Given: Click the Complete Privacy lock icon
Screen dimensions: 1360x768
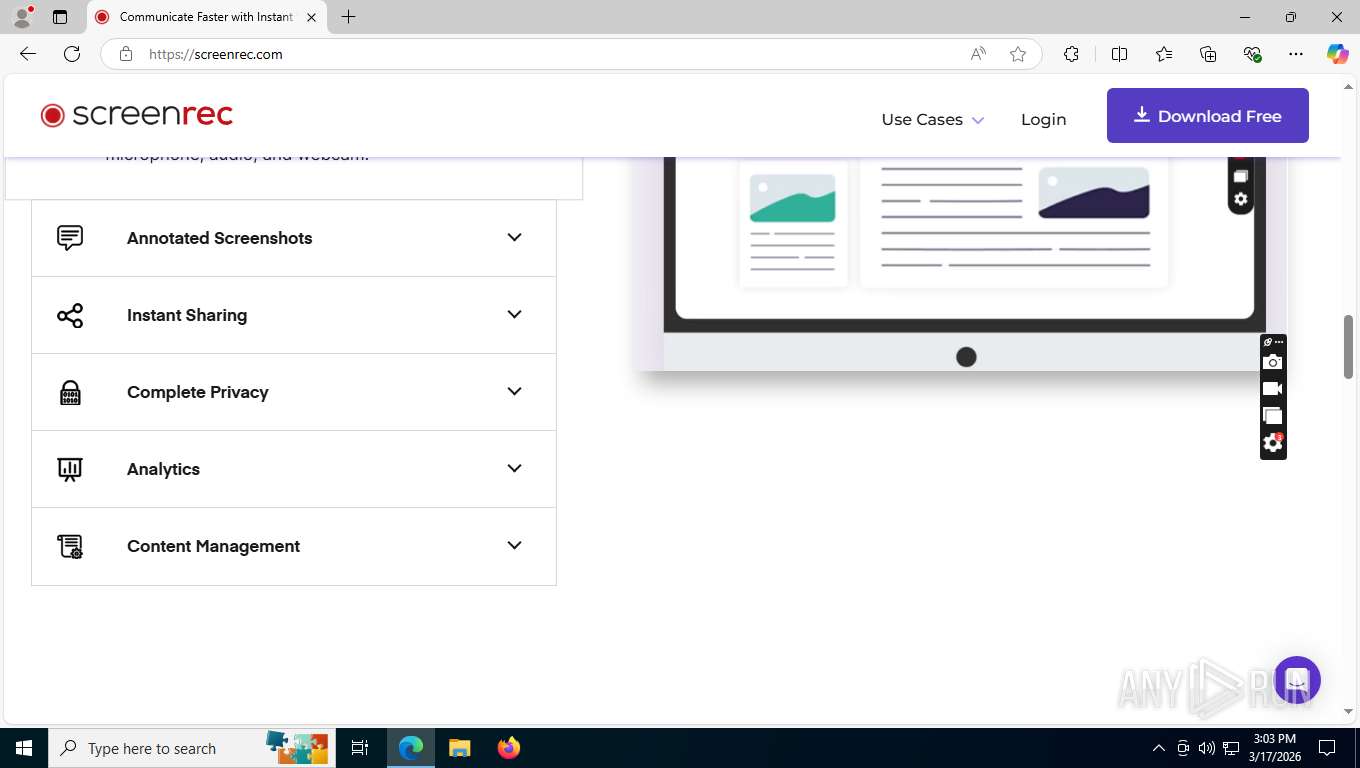Looking at the screenshot, I should [x=70, y=392].
